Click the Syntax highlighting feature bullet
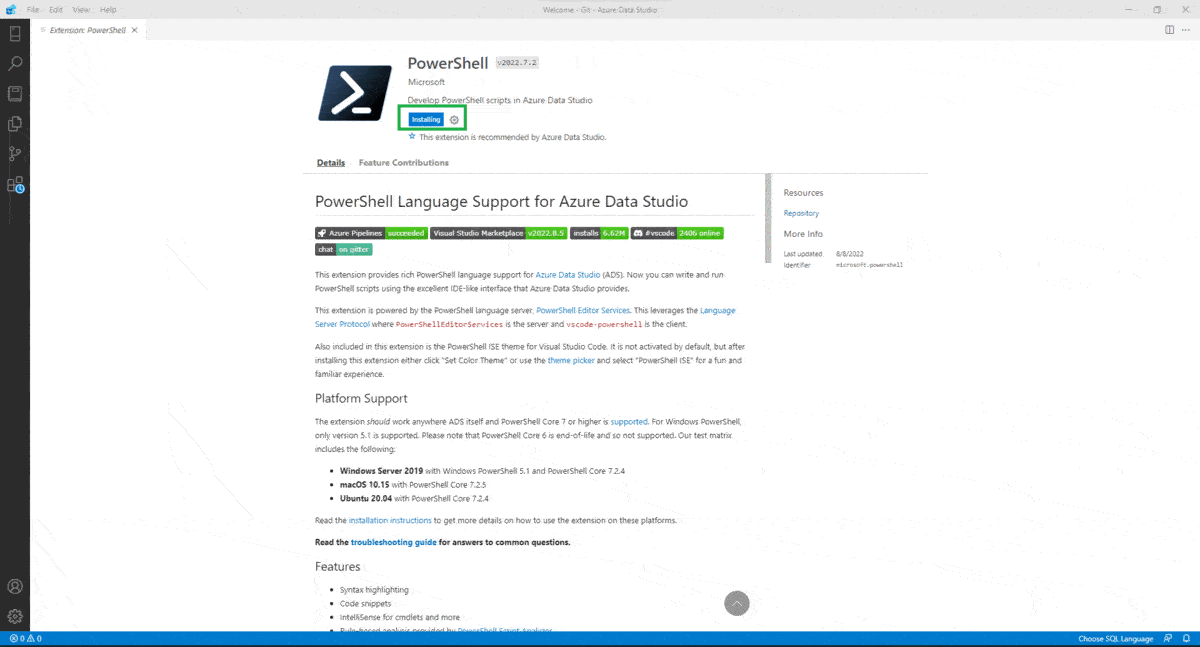This screenshot has width=1200, height=647. coord(374,590)
